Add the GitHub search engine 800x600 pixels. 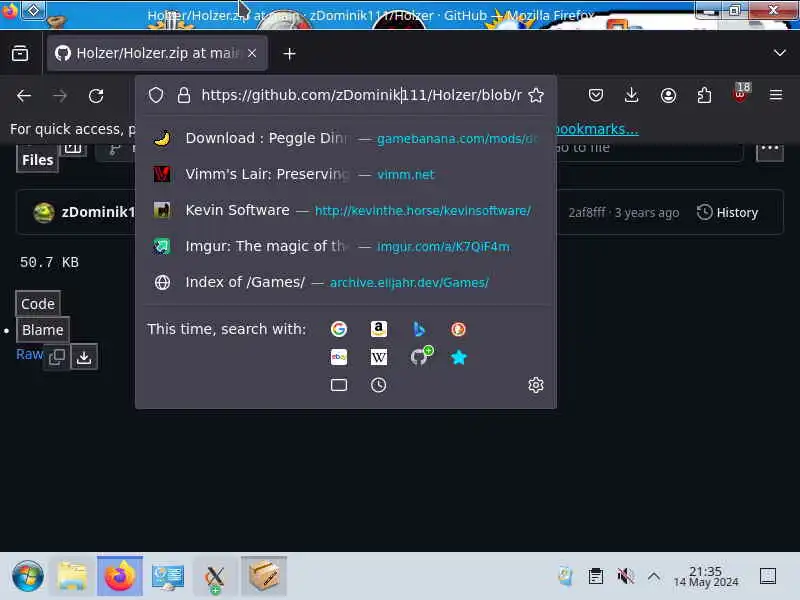coord(420,356)
